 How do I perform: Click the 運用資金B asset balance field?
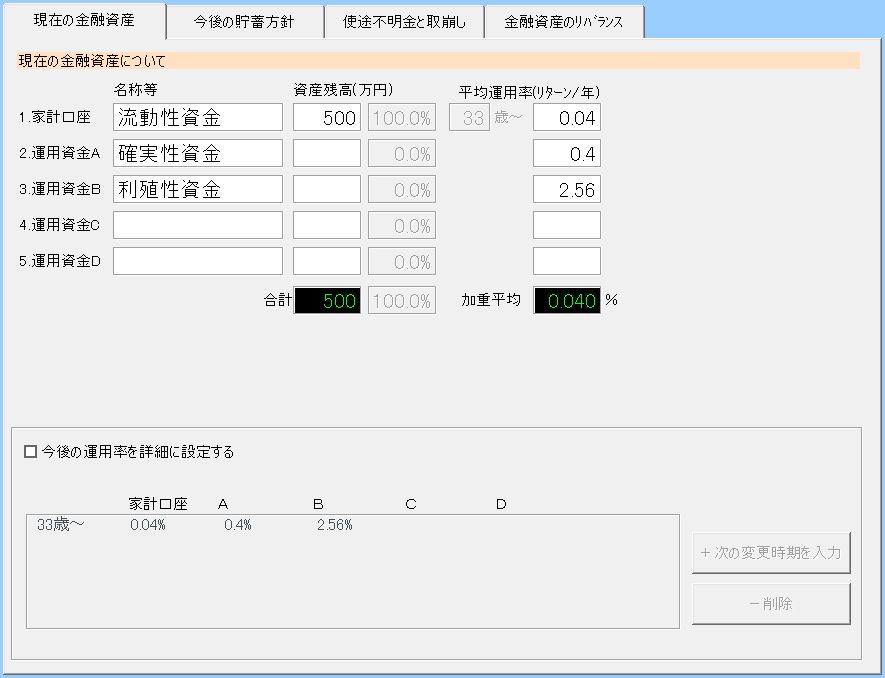tap(326, 190)
